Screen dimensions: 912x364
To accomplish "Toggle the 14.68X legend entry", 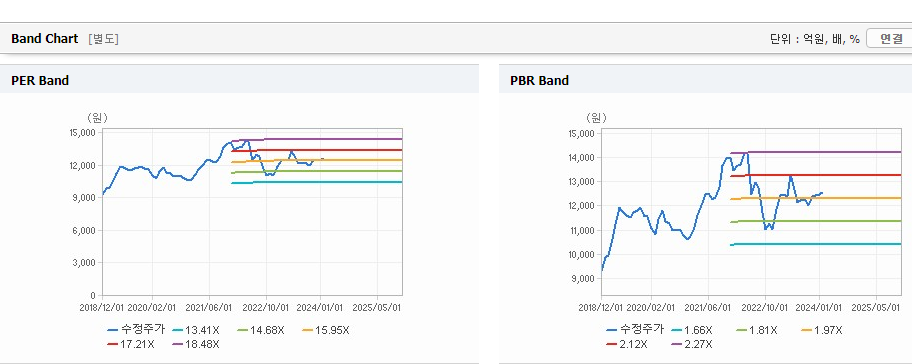I will pyautogui.click(x=261, y=330).
